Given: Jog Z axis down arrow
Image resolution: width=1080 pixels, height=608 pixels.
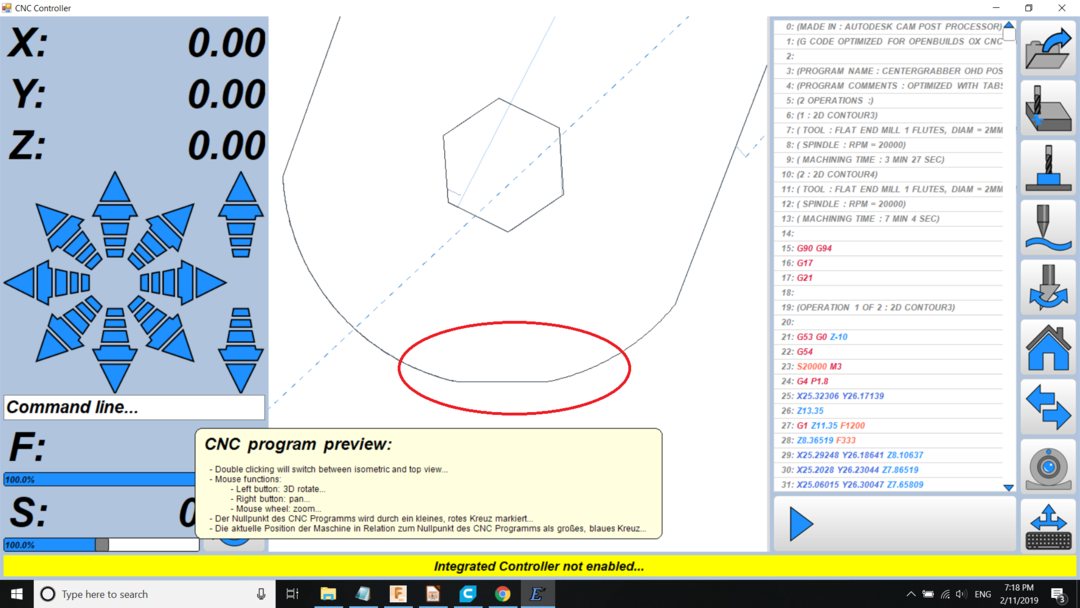Looking at the screenshot, I should click(x=241, y=350).
